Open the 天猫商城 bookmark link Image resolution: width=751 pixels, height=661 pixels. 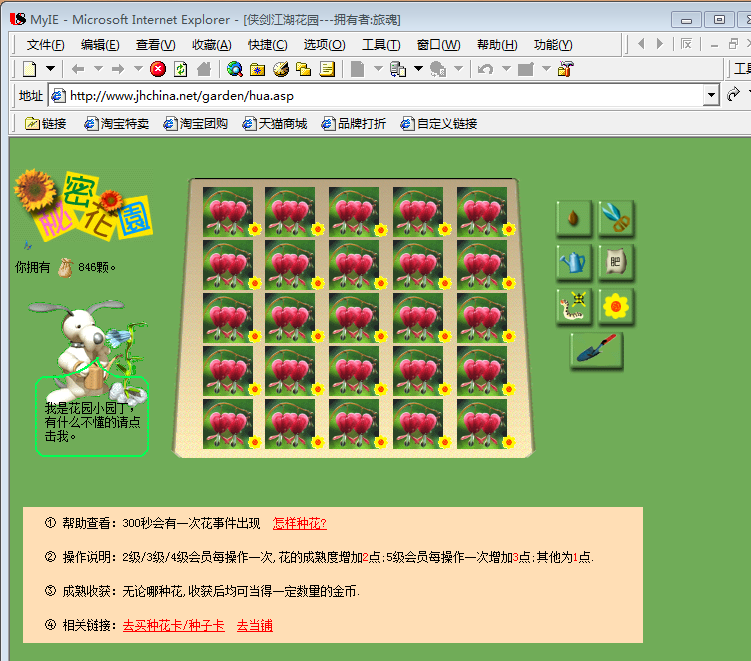(x=274, y=124)
